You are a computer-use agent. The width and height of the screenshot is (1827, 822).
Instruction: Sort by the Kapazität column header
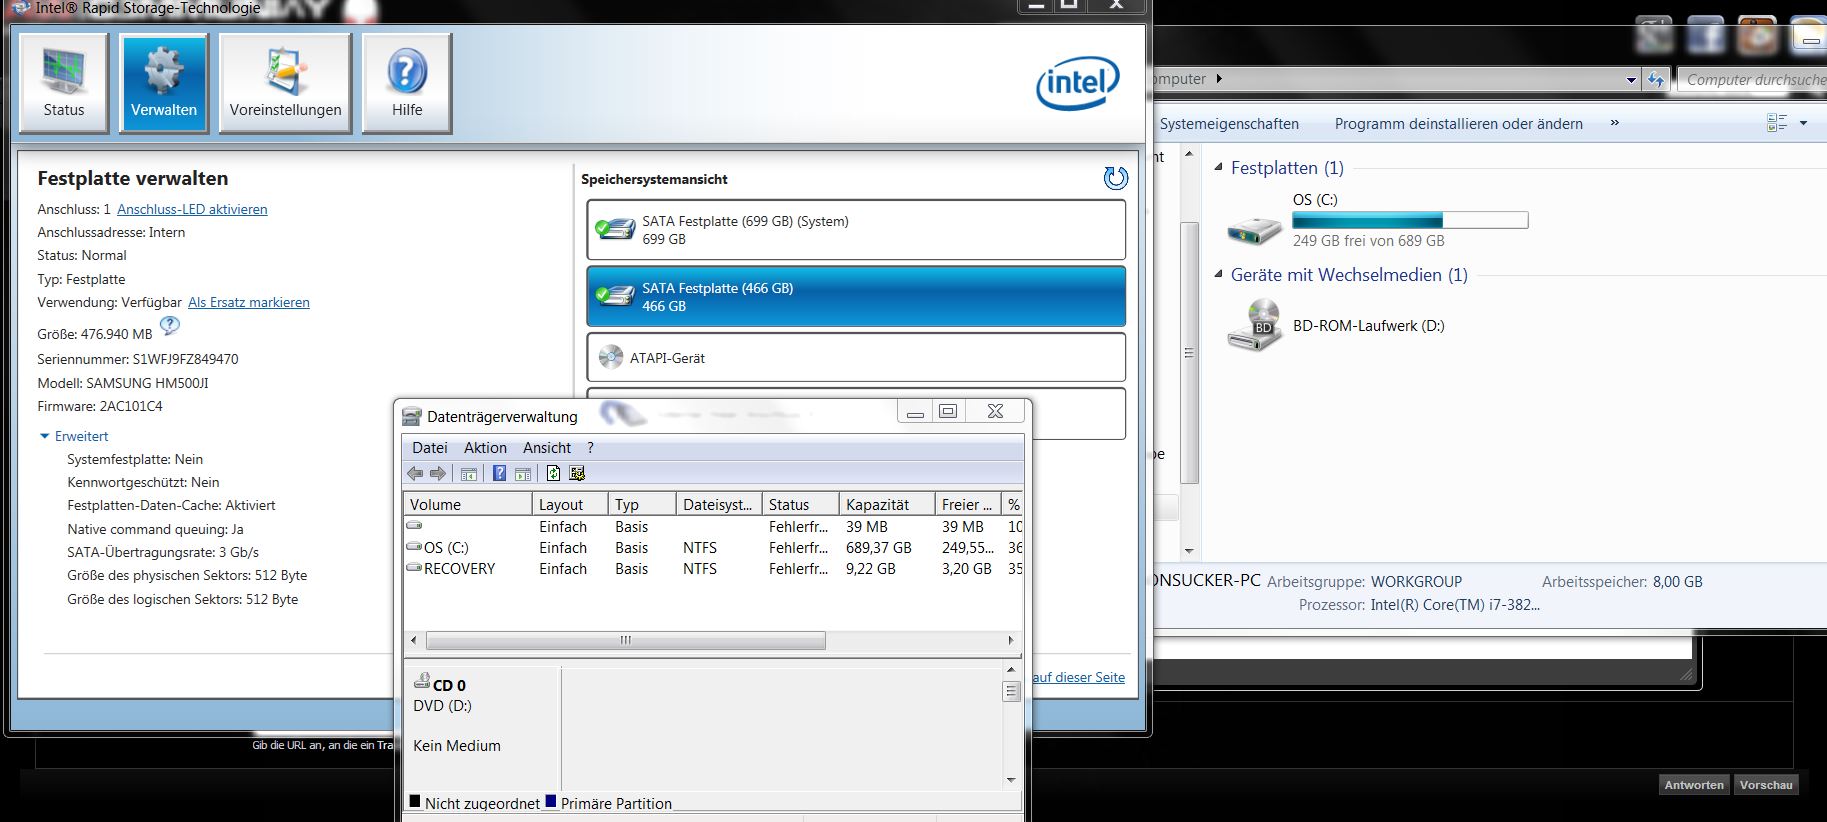click(x=886, y=505)
